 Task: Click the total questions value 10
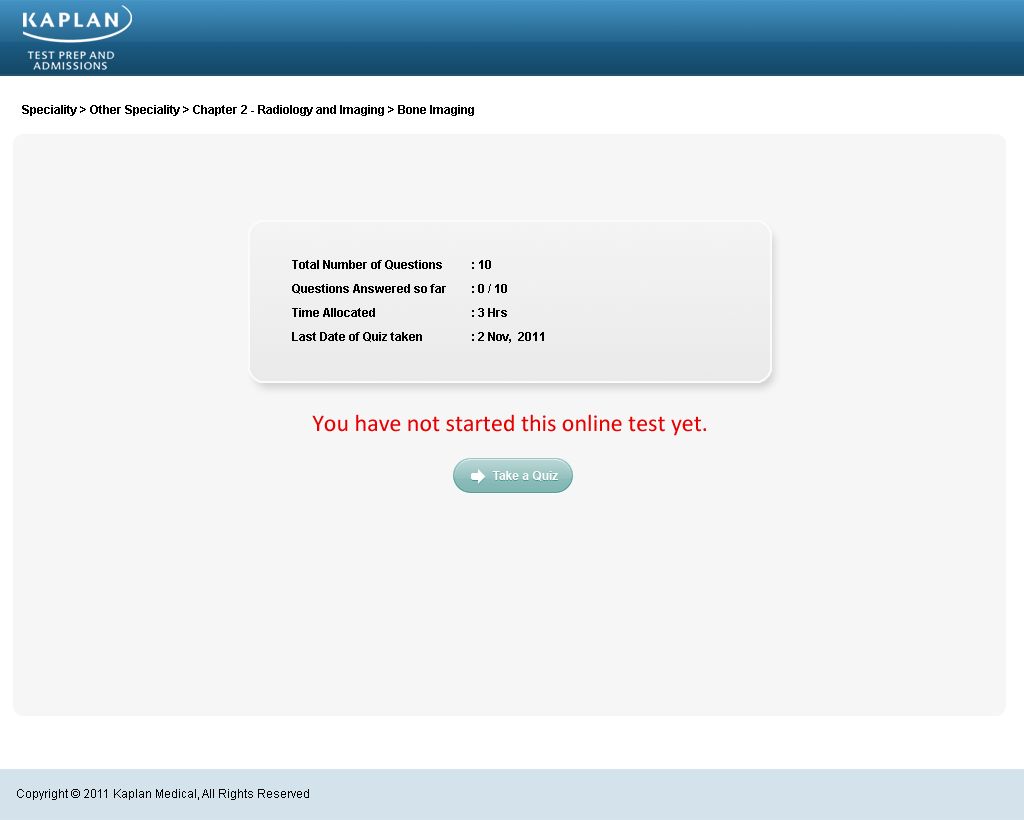coord(484,265)
